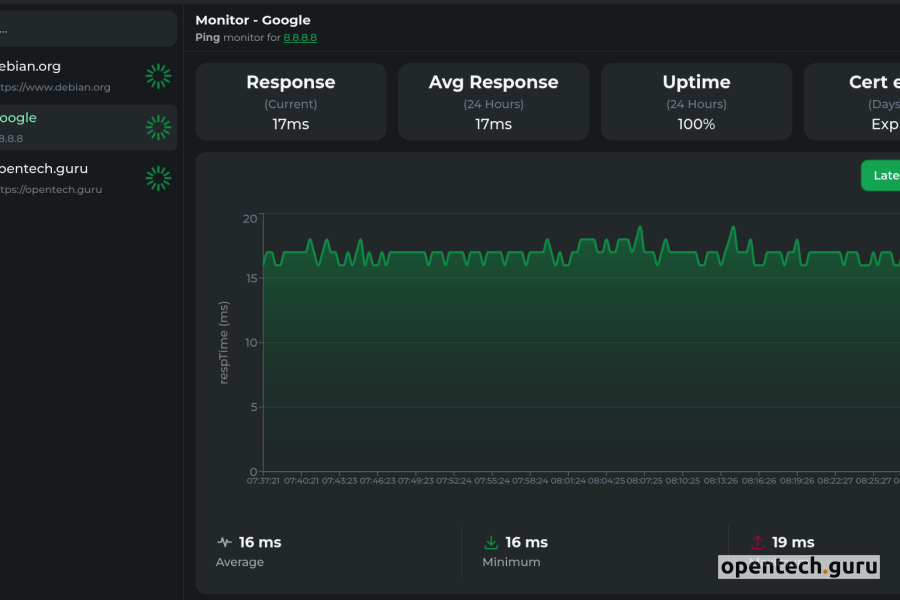
Task: Click the 07:37:21 timestamp on the axis
Action: (x=262, y=479)
